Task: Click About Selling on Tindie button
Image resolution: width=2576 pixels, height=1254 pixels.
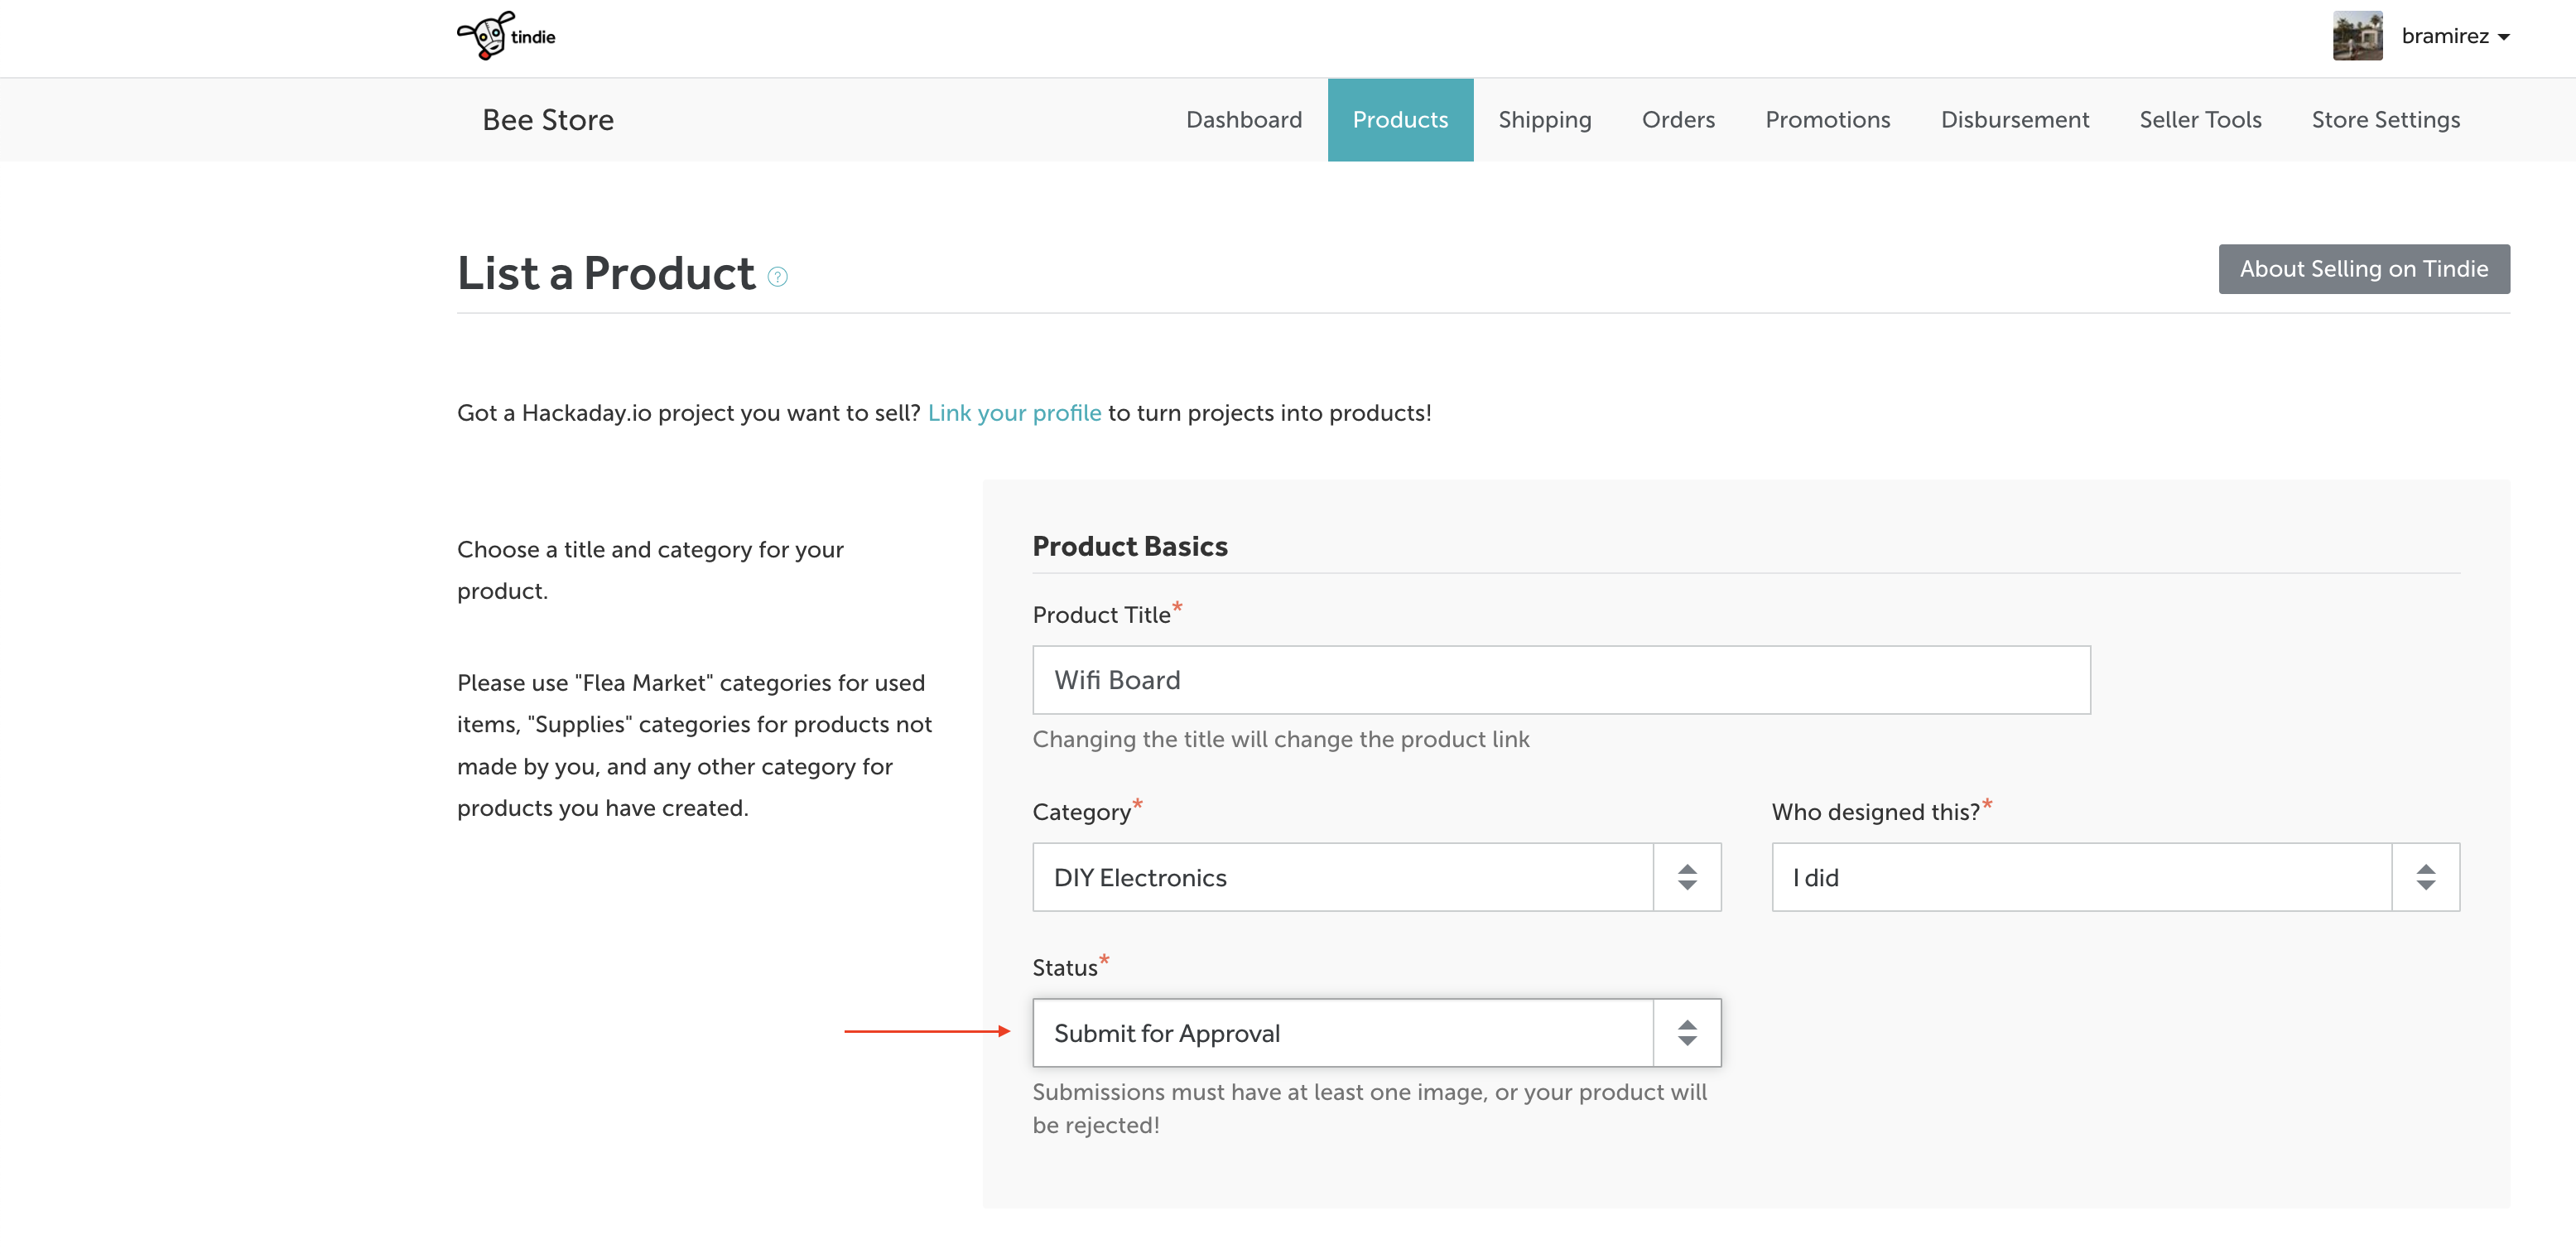Action: pyautogui.click(x=2362, y=269)
